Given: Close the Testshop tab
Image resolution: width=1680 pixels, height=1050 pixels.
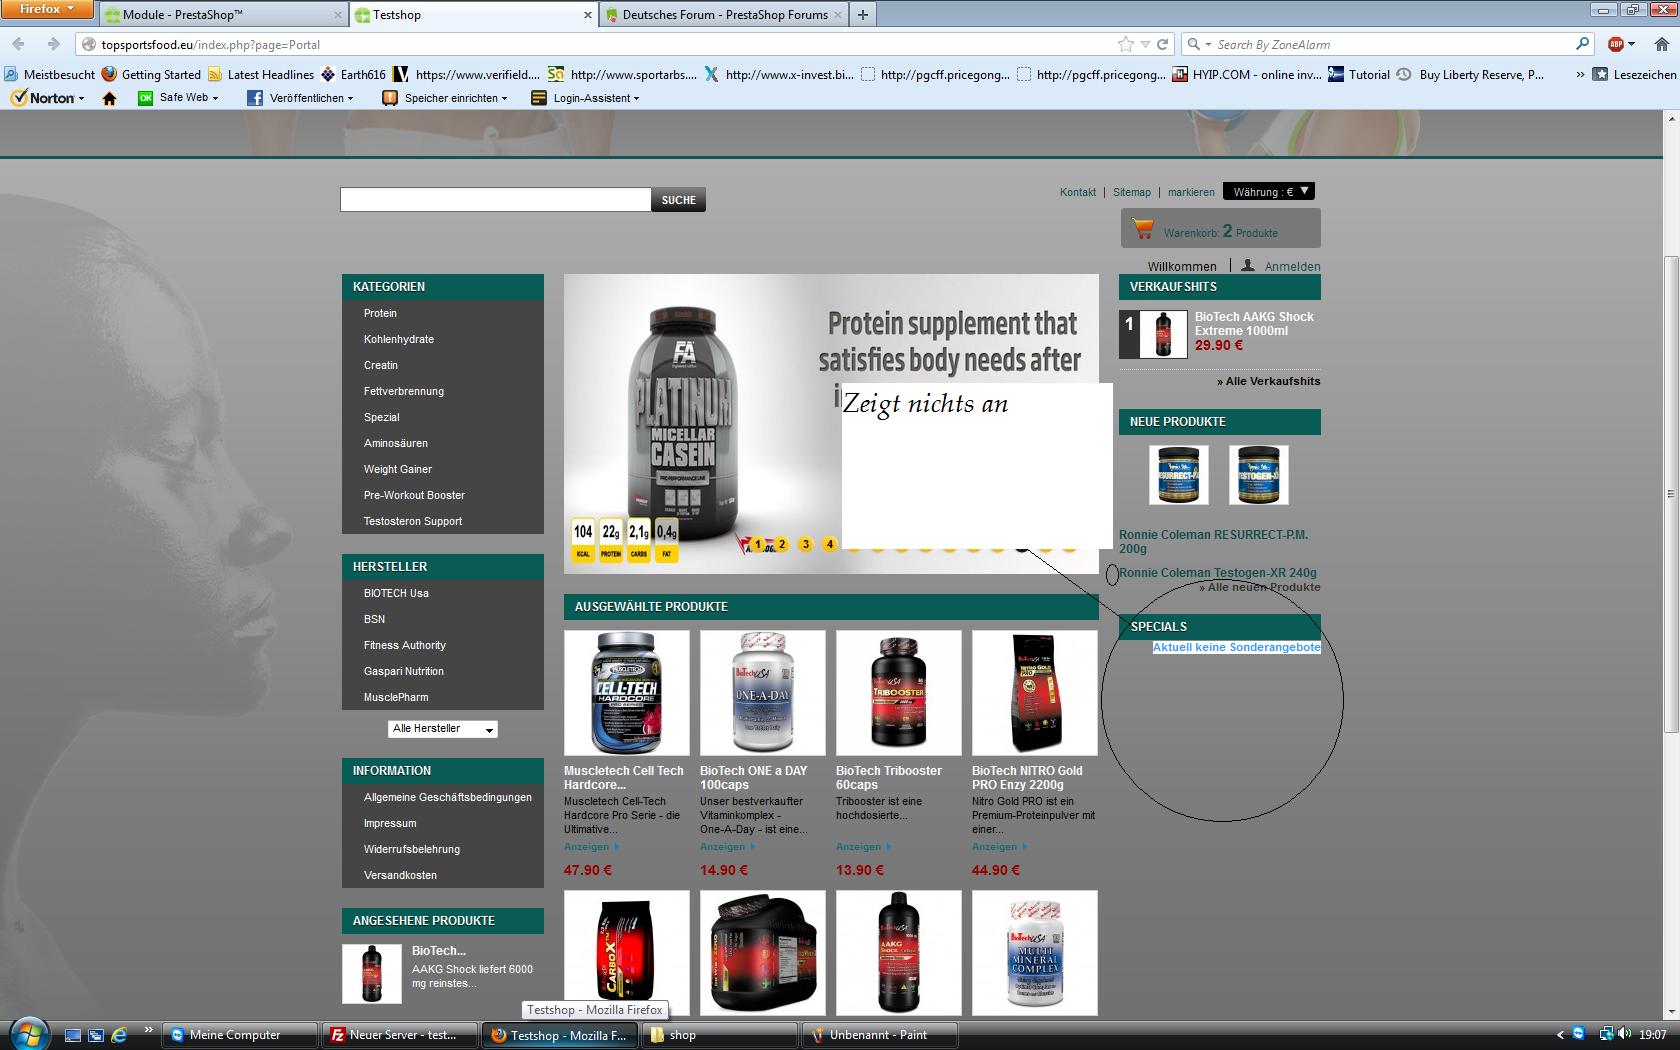Looking at the screenshot, I should point(588,15).
